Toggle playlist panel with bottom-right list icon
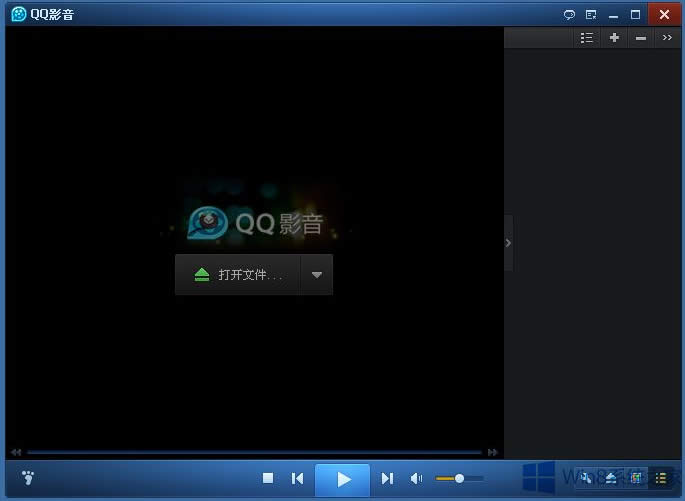 coord(661,479)
